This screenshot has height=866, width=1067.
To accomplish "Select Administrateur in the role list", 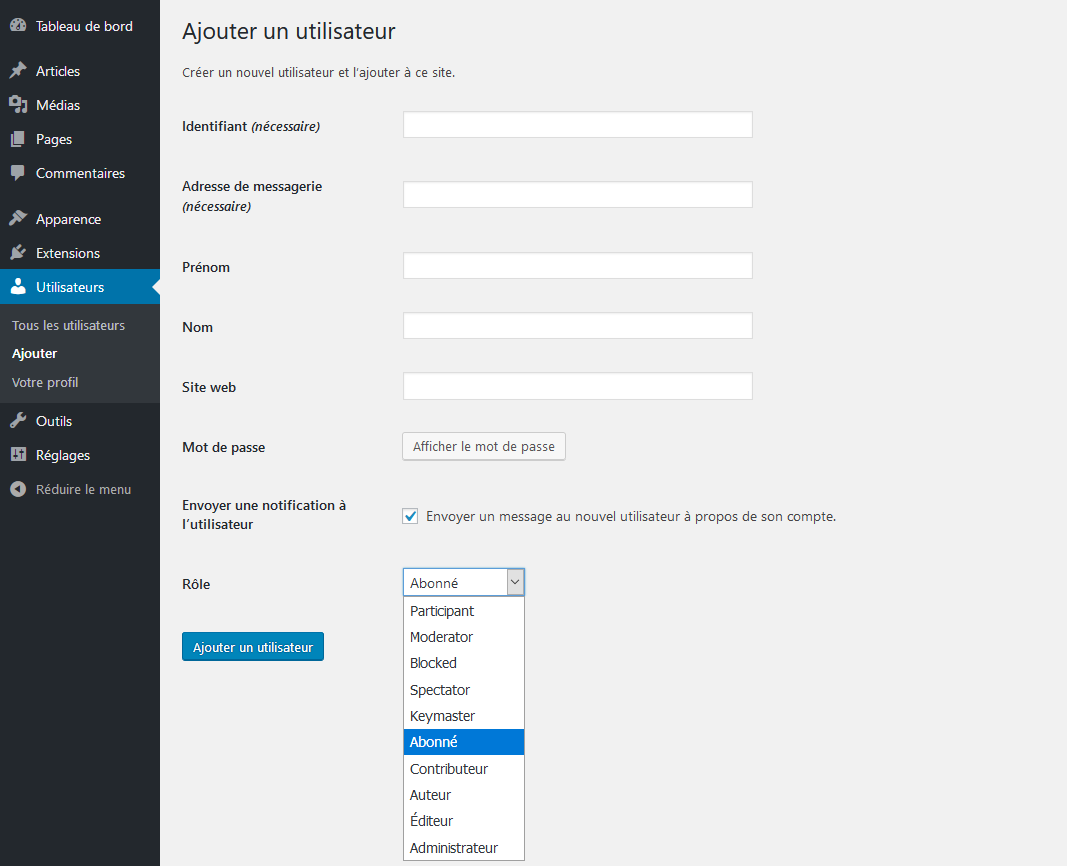I will coord(453,848).
